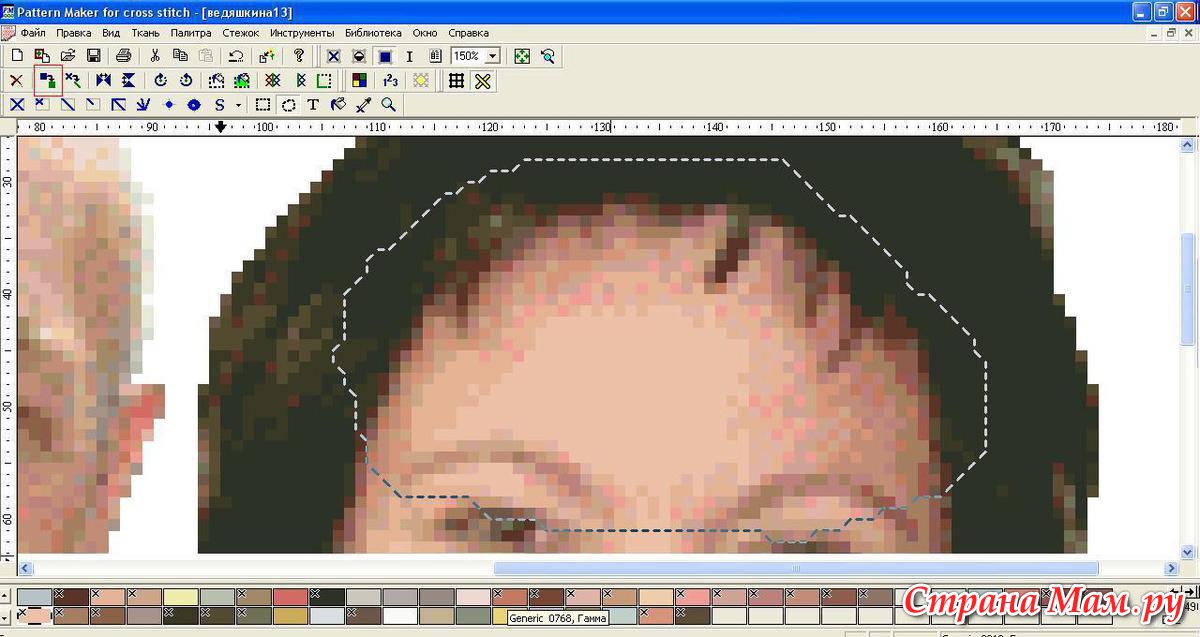Image resolution: width=1200 pixels, height=637 pixels.
Task: Select the red palette swatch
Action: (291, 596)
